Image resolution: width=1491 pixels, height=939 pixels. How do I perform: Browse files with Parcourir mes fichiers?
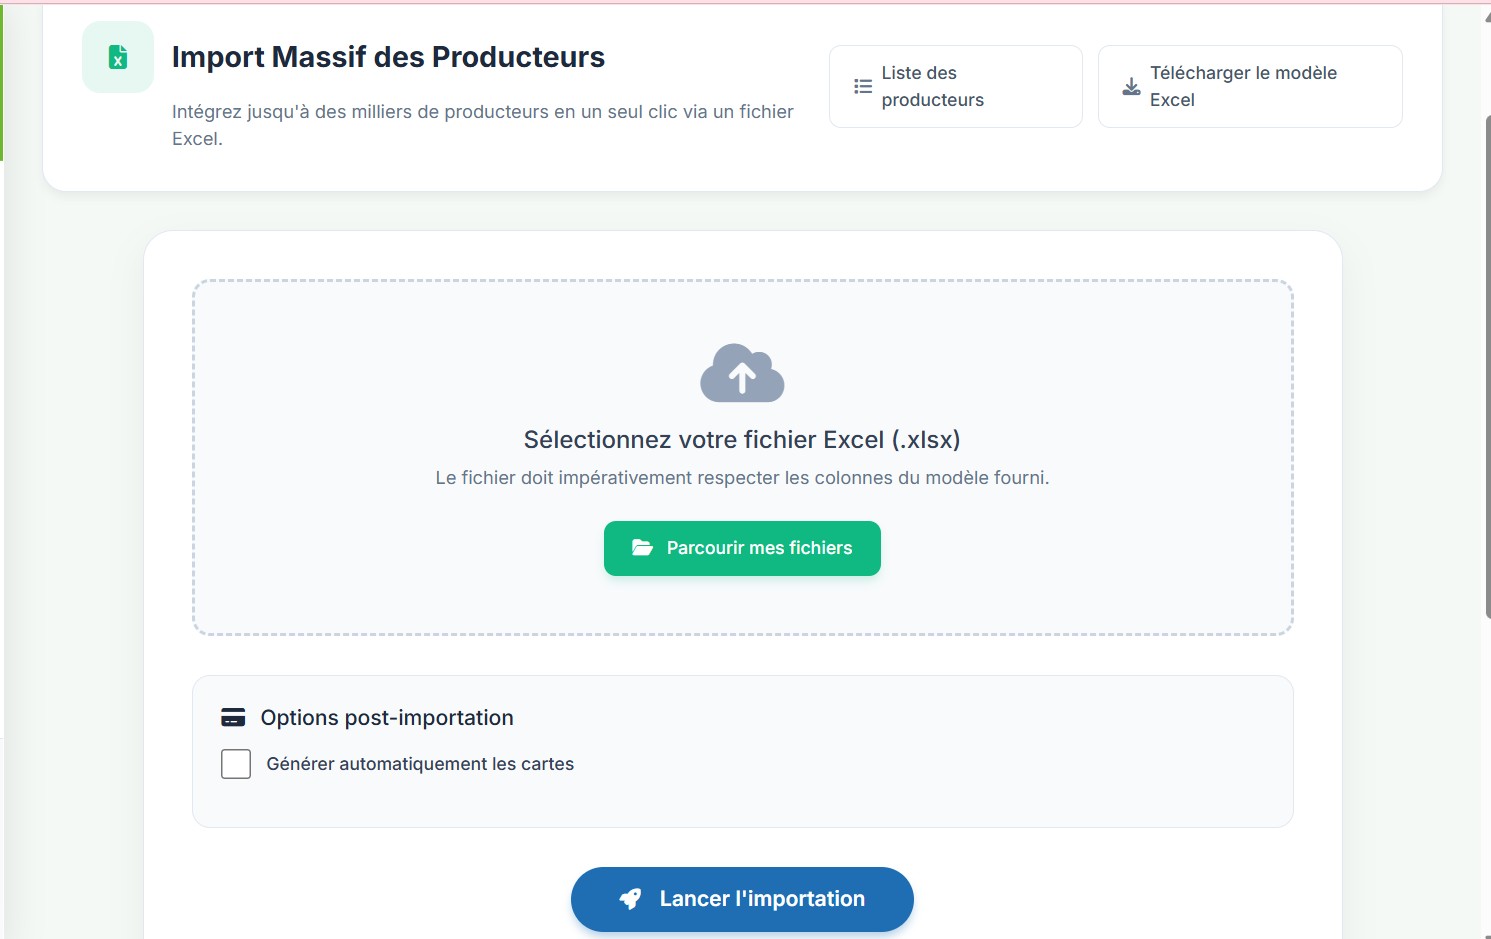(x=742, y=548)
